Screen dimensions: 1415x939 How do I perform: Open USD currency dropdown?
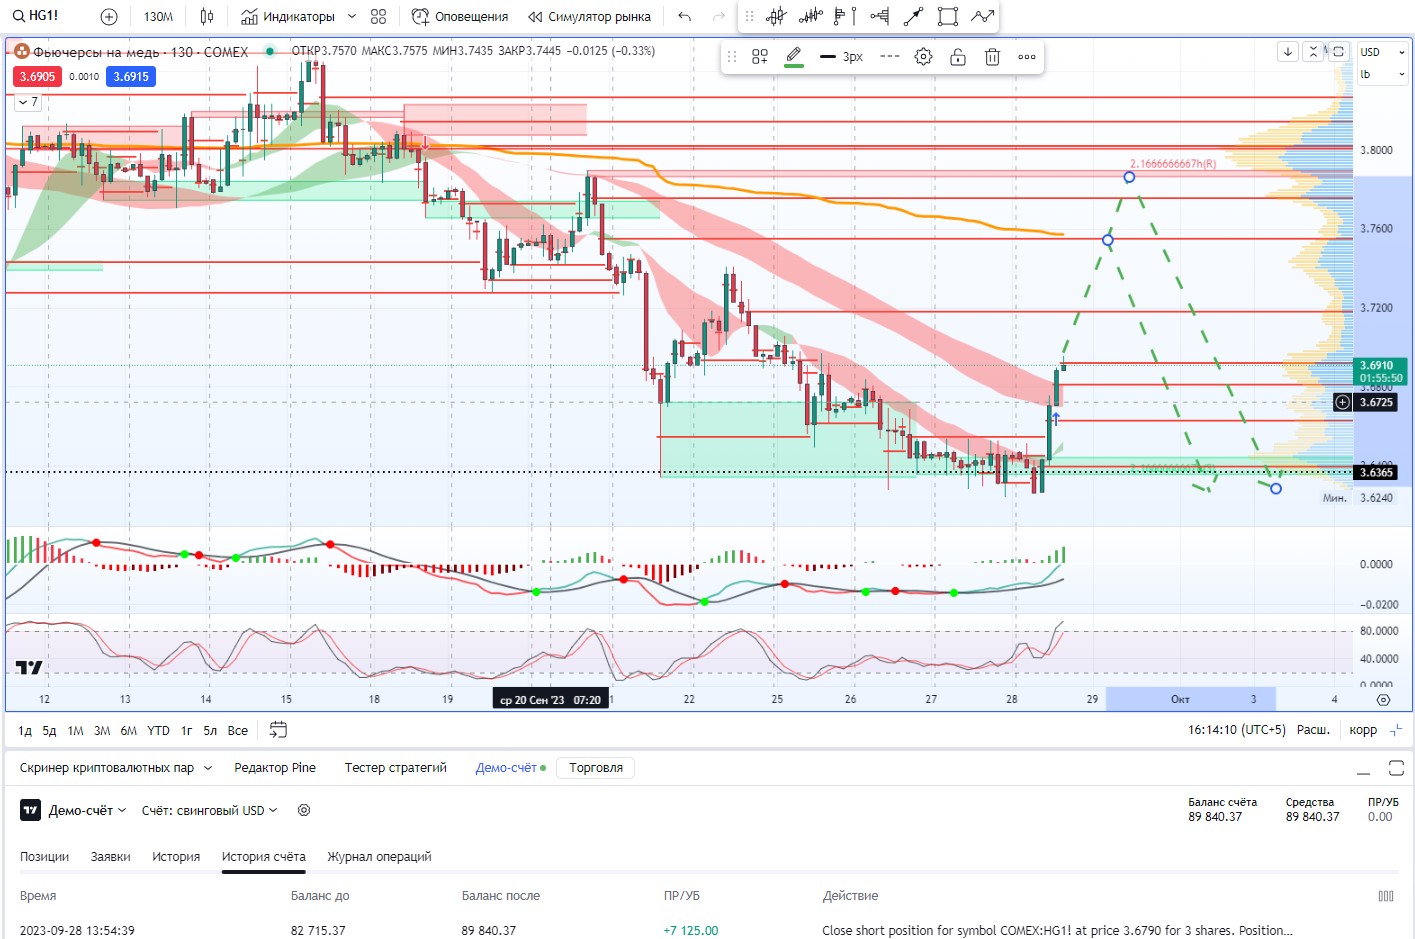pos(1382,52)
